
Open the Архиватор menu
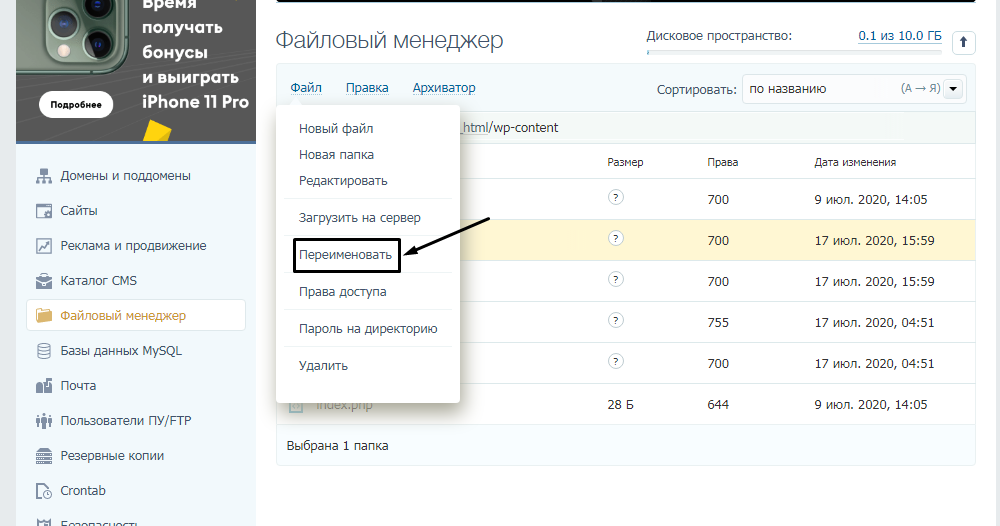(444, 88)
